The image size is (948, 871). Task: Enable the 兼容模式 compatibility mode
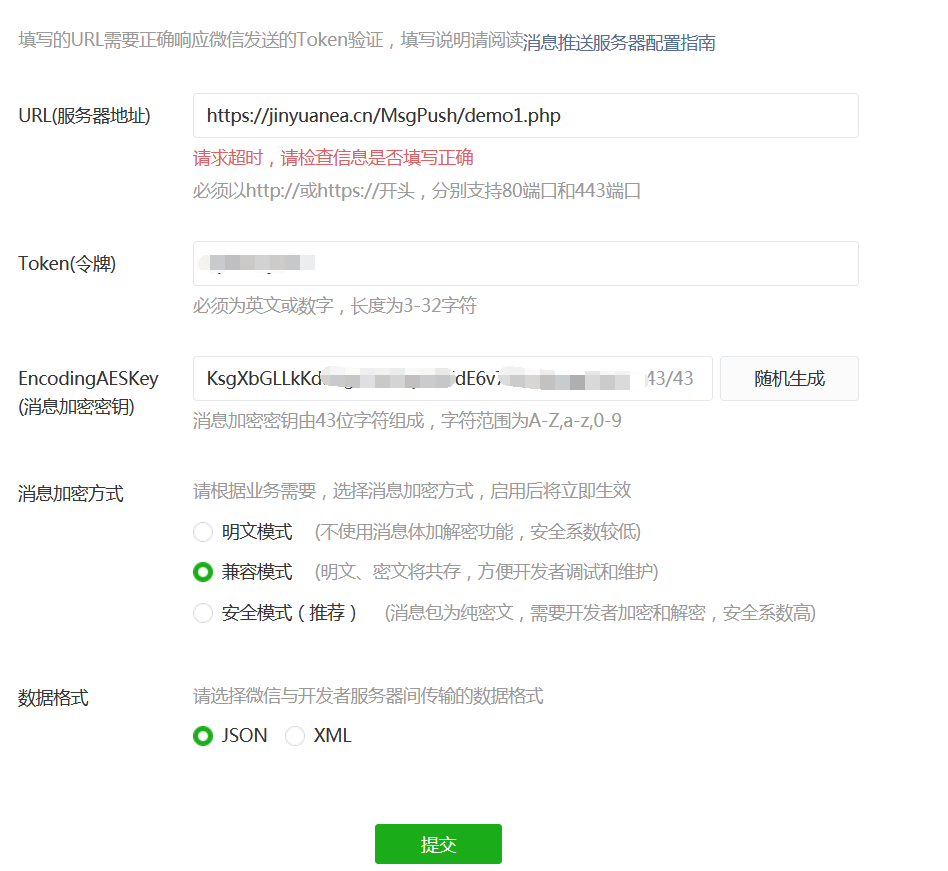204,571
